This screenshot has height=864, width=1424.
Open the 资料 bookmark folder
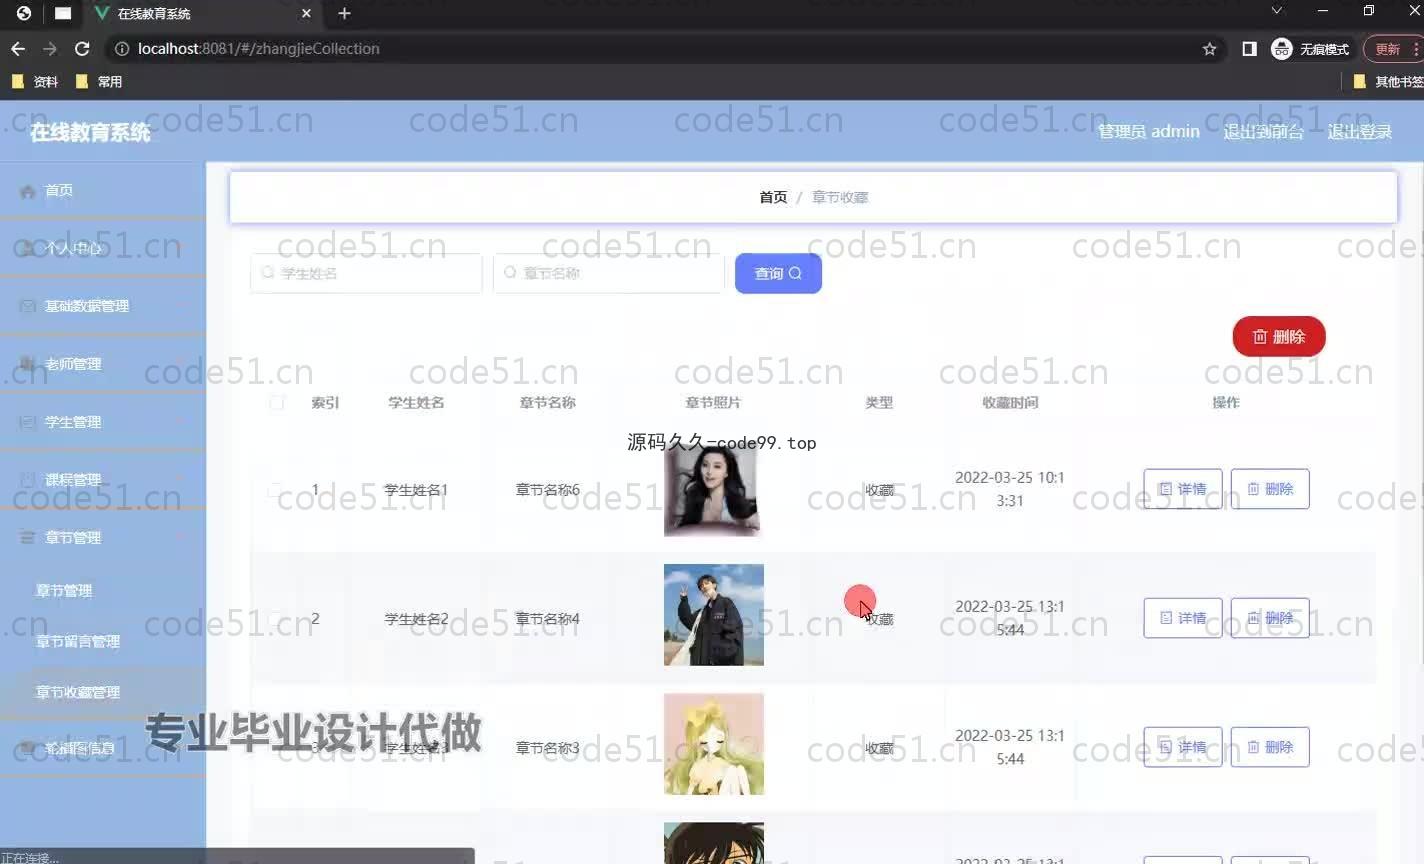coord(35,82)
